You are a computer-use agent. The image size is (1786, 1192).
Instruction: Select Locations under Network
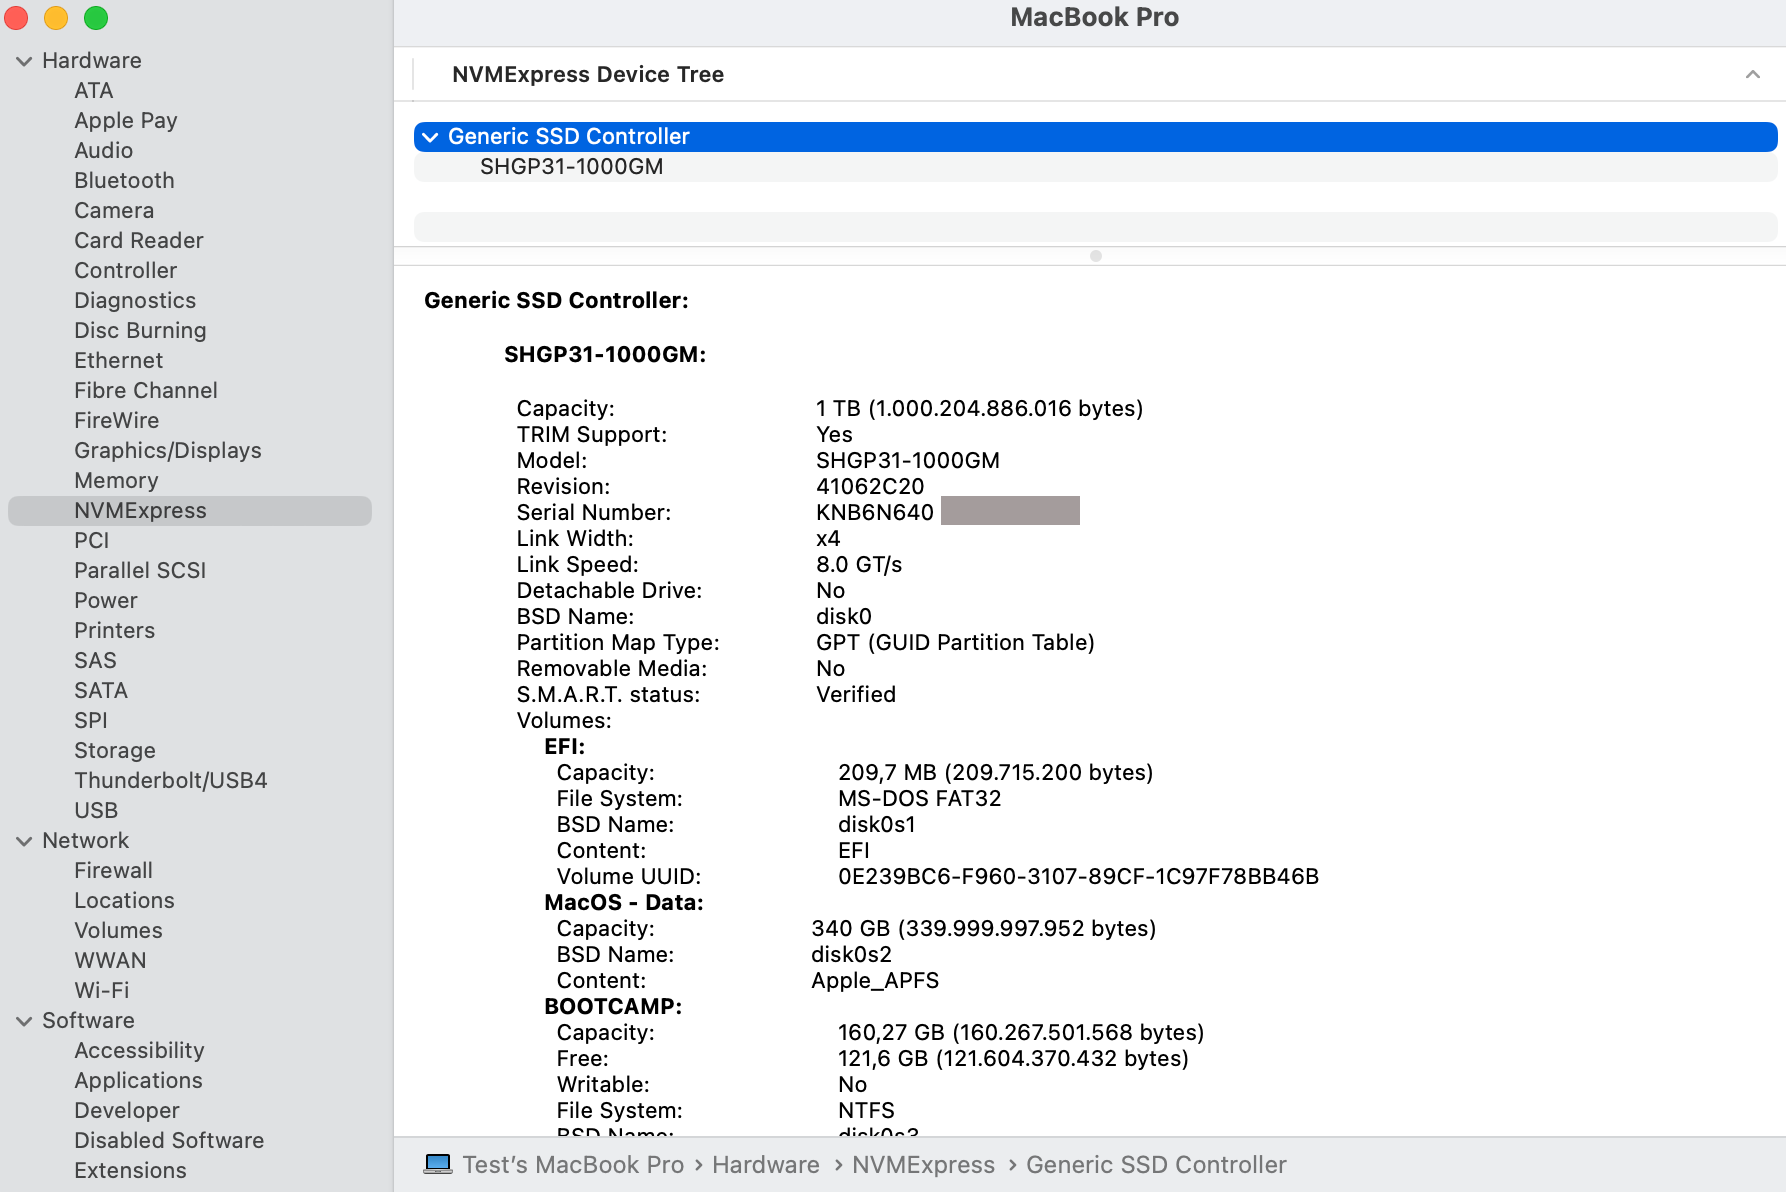pos(124,901)
